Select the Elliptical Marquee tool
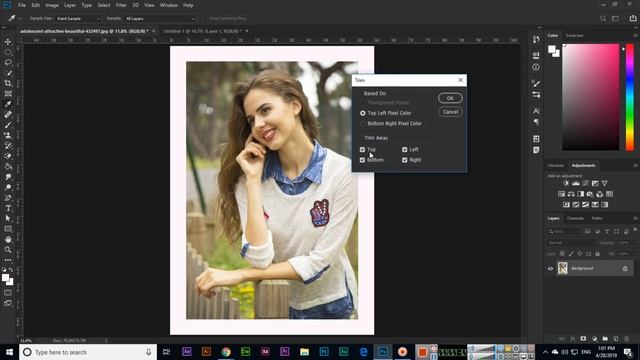Viewport: 640px width, 360px height. pyautogui.click(x=8, y=52)
